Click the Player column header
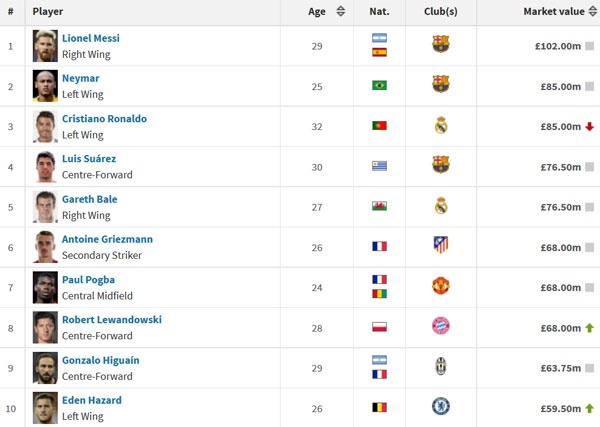 pos(48,12)
